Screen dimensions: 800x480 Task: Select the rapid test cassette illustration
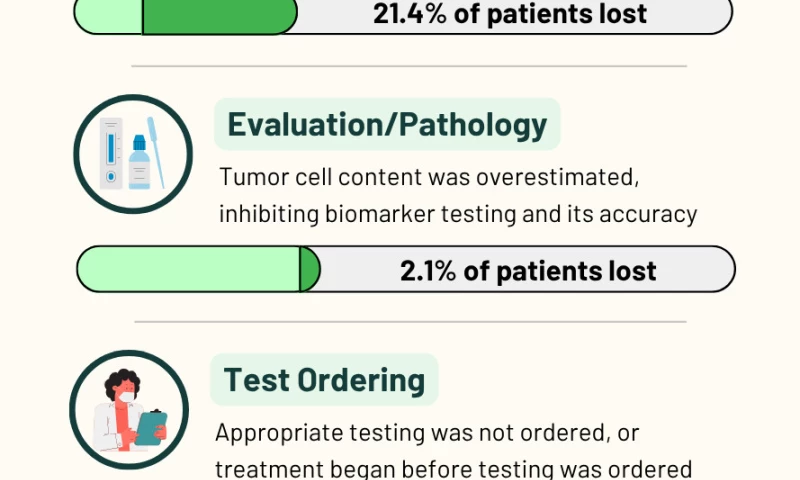point(111,152)
